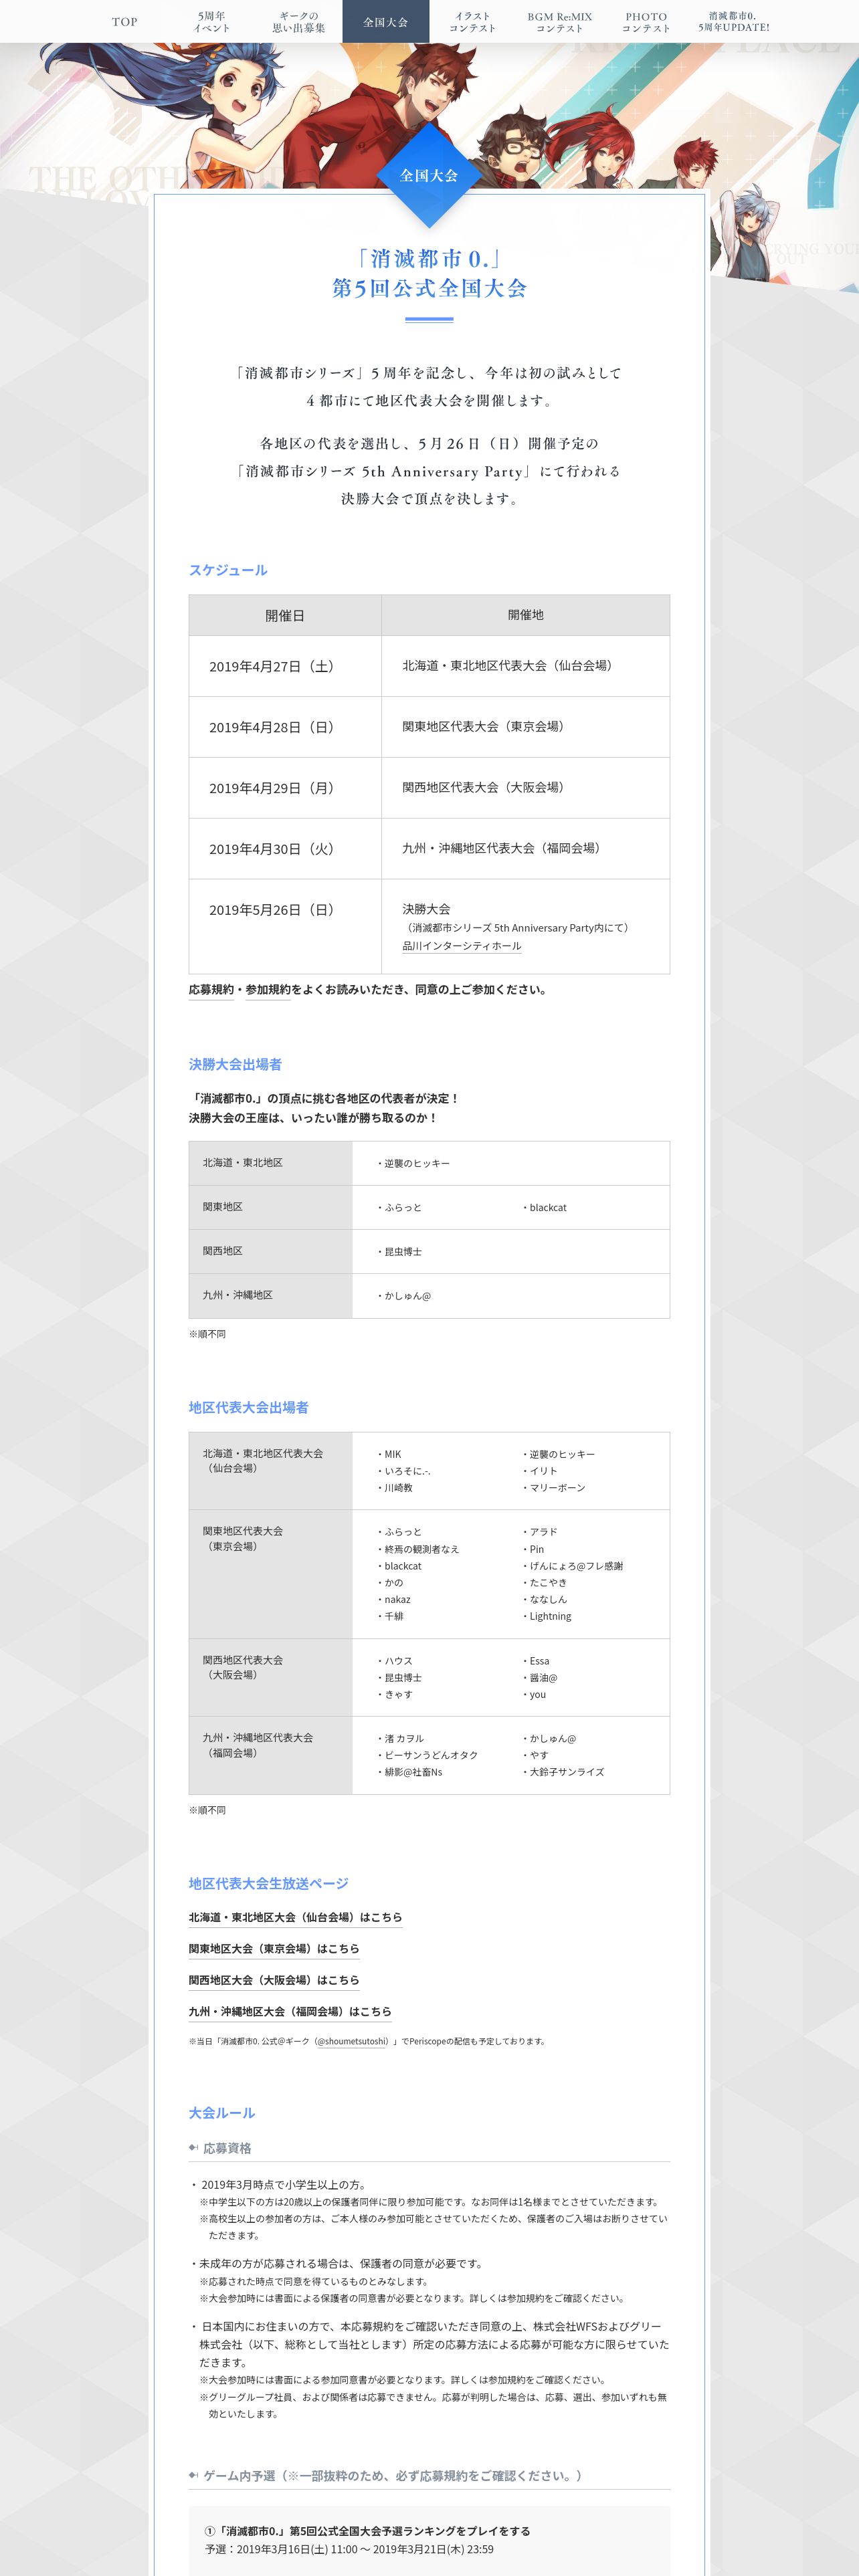Open the 5周年イベント navigation item

coord(211,22)
